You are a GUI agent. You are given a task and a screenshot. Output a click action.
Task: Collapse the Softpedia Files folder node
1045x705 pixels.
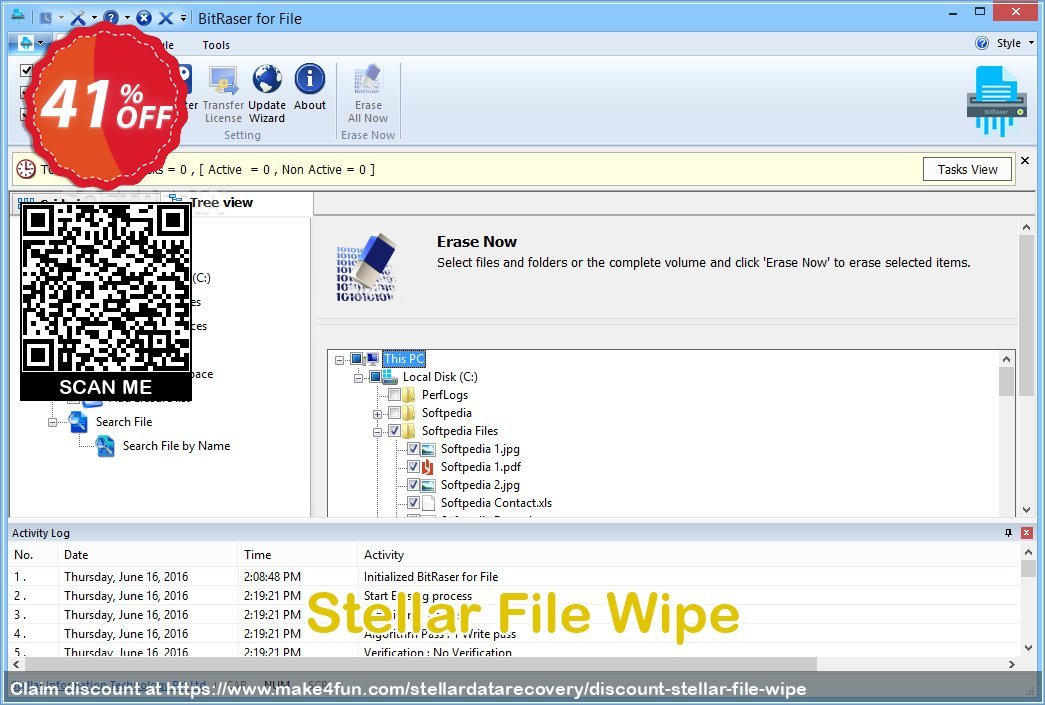(x=377, y=432)
